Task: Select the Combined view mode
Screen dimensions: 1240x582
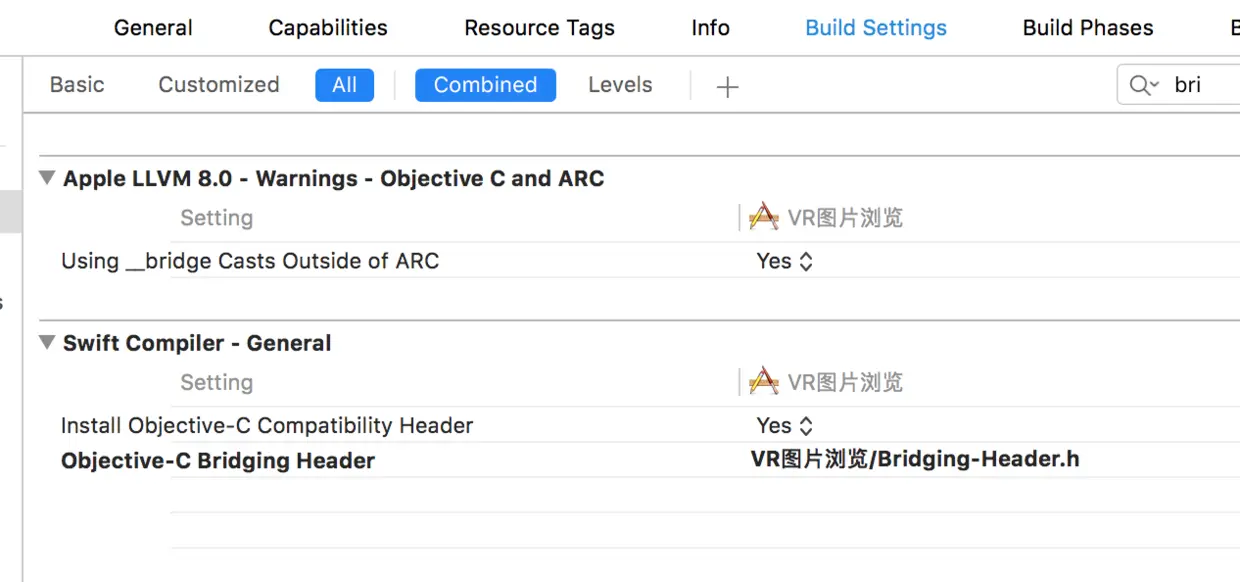Action: pyautogui.click(x=485, y=85)
